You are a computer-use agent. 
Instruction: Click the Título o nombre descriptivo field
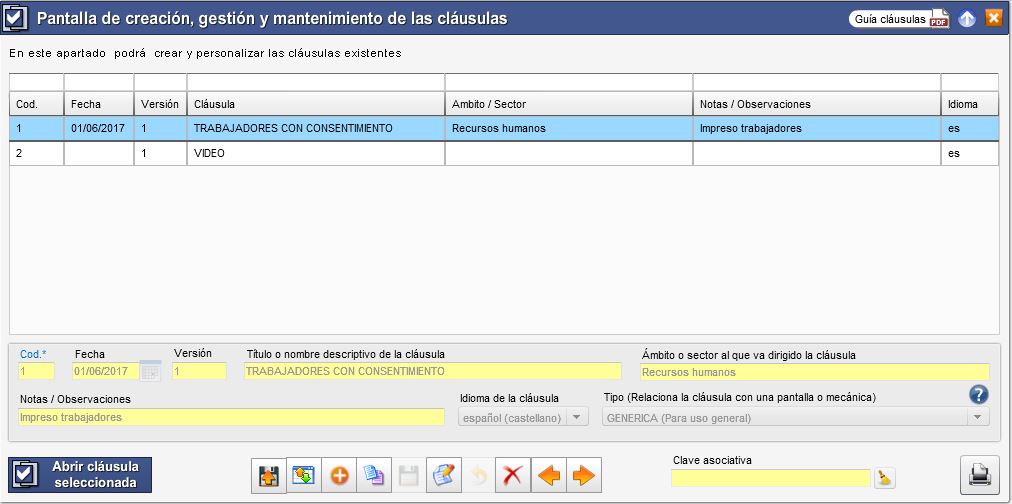click(432, 371)
